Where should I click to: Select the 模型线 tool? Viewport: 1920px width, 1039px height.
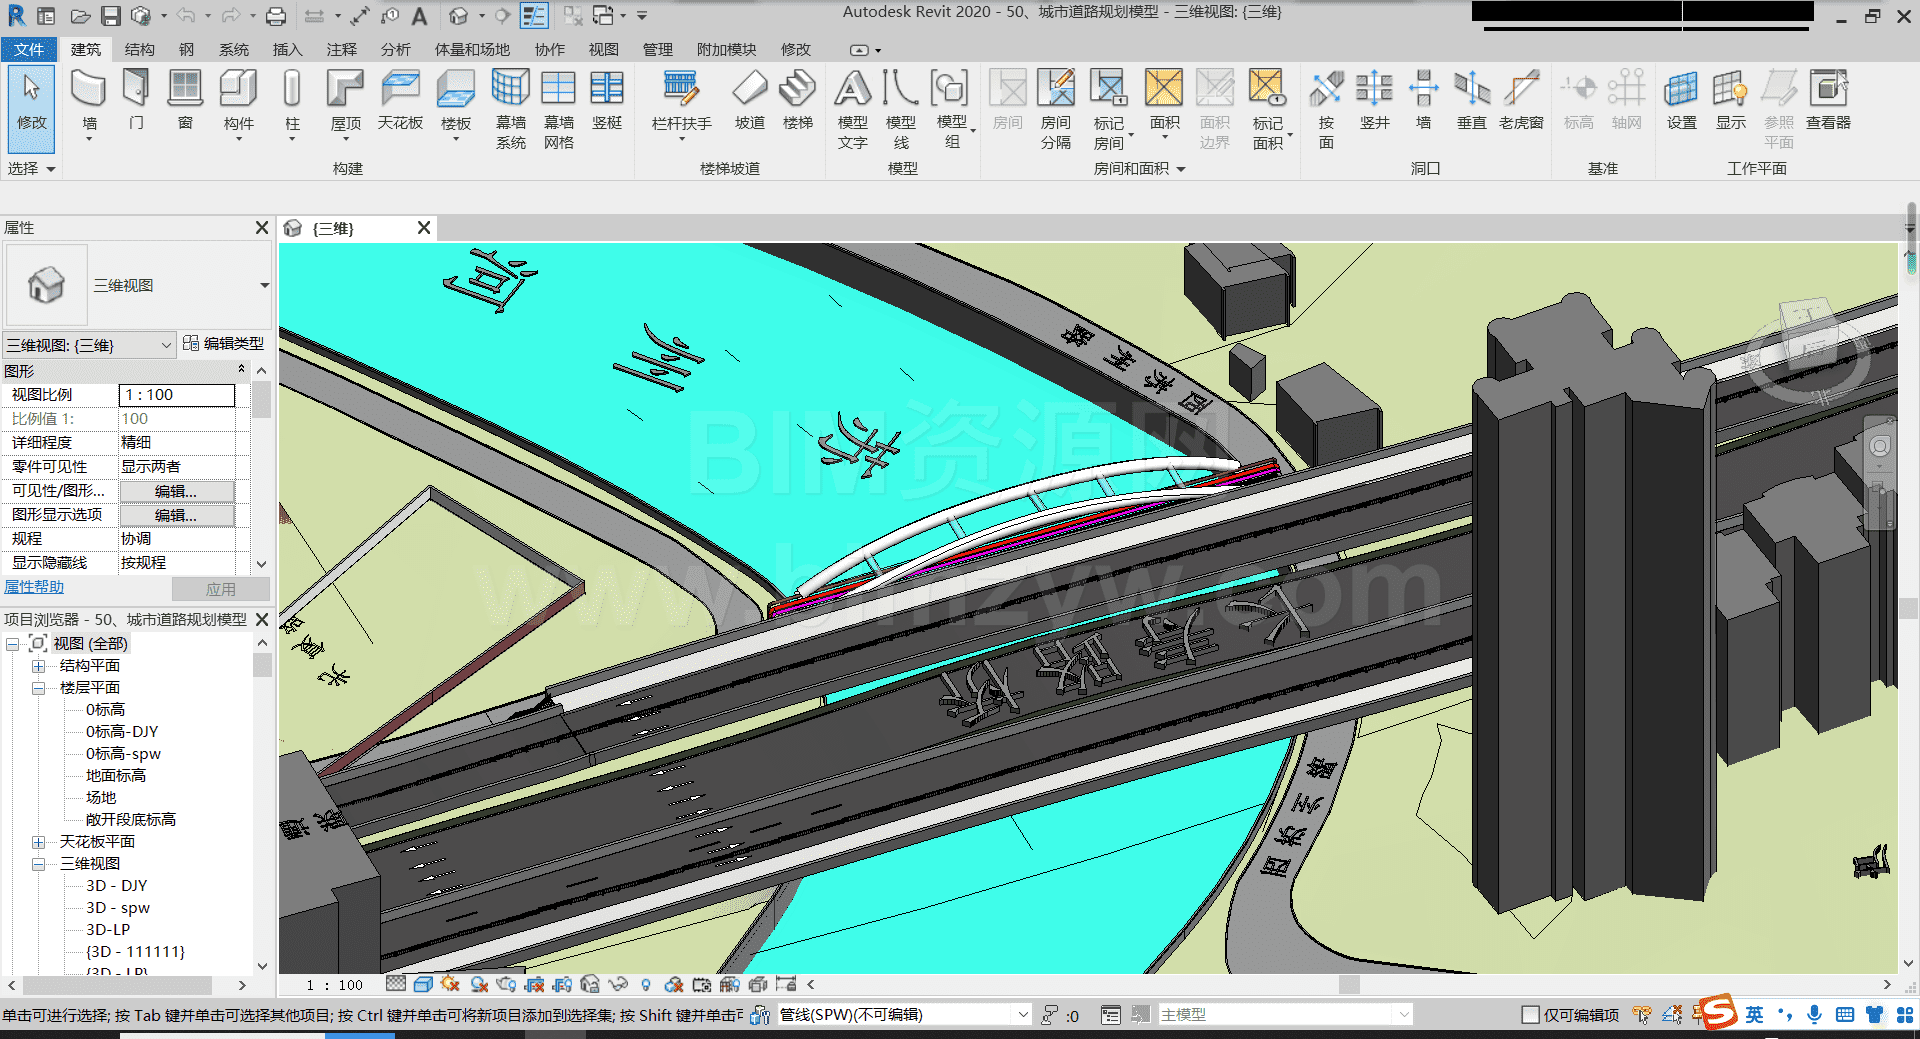900,109
